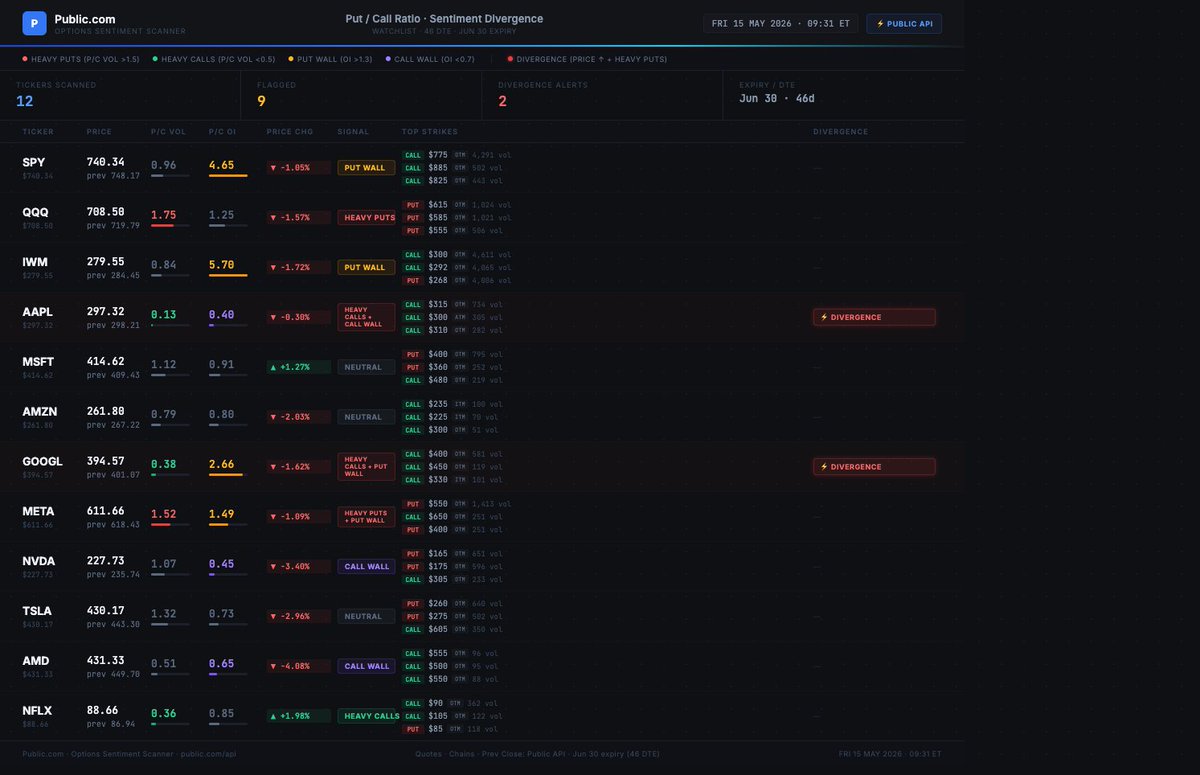Select the NVDA Call Wall signal badge
This screenshot has height=775, width=1200.
[x=366, y=566]
